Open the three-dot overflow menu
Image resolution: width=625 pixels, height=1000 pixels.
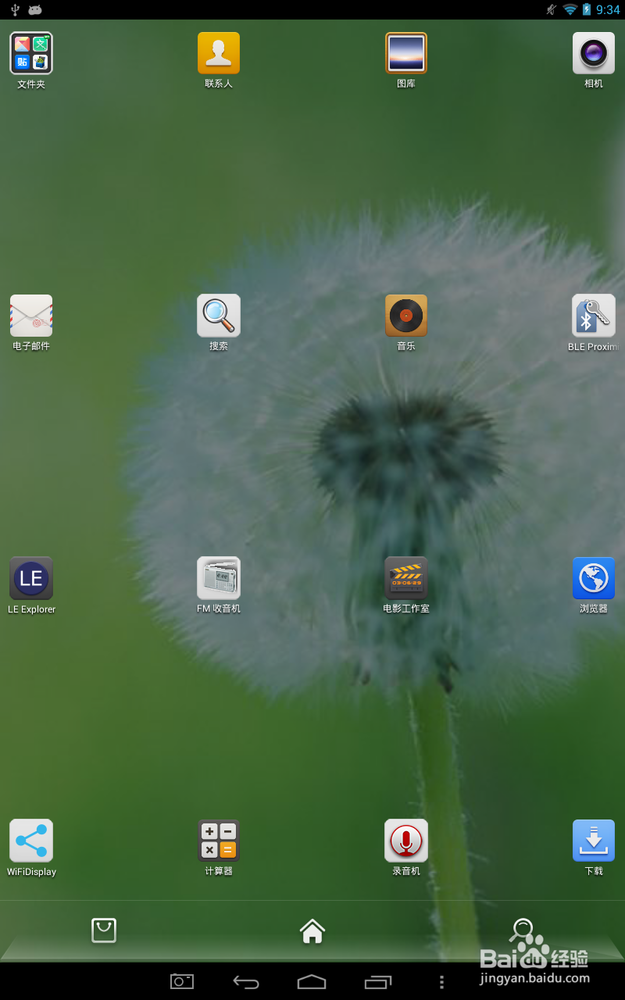tap(441, 982)
